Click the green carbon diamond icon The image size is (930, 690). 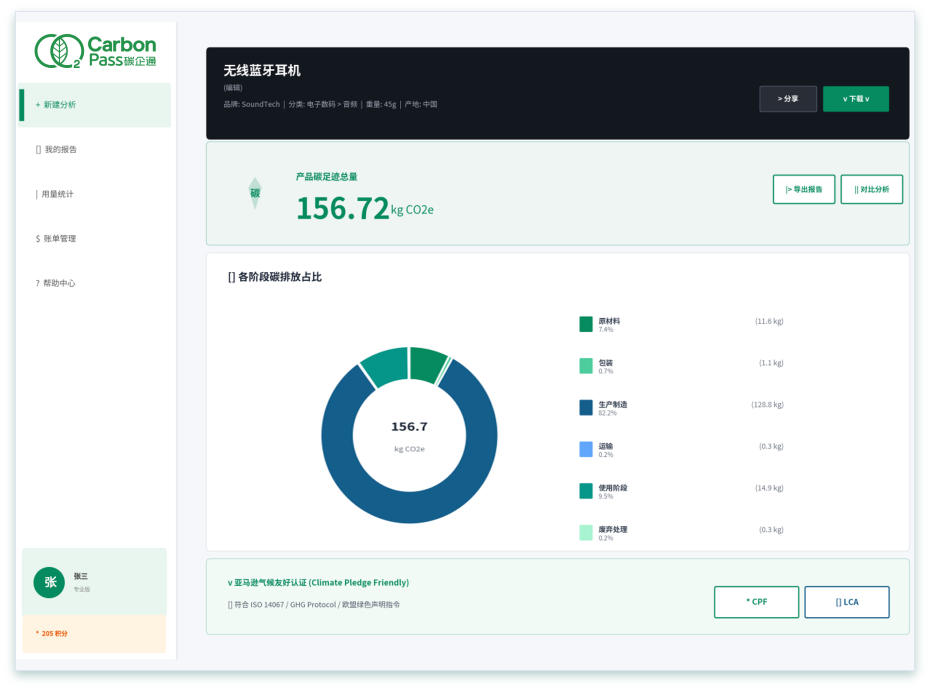click(255, 193)
